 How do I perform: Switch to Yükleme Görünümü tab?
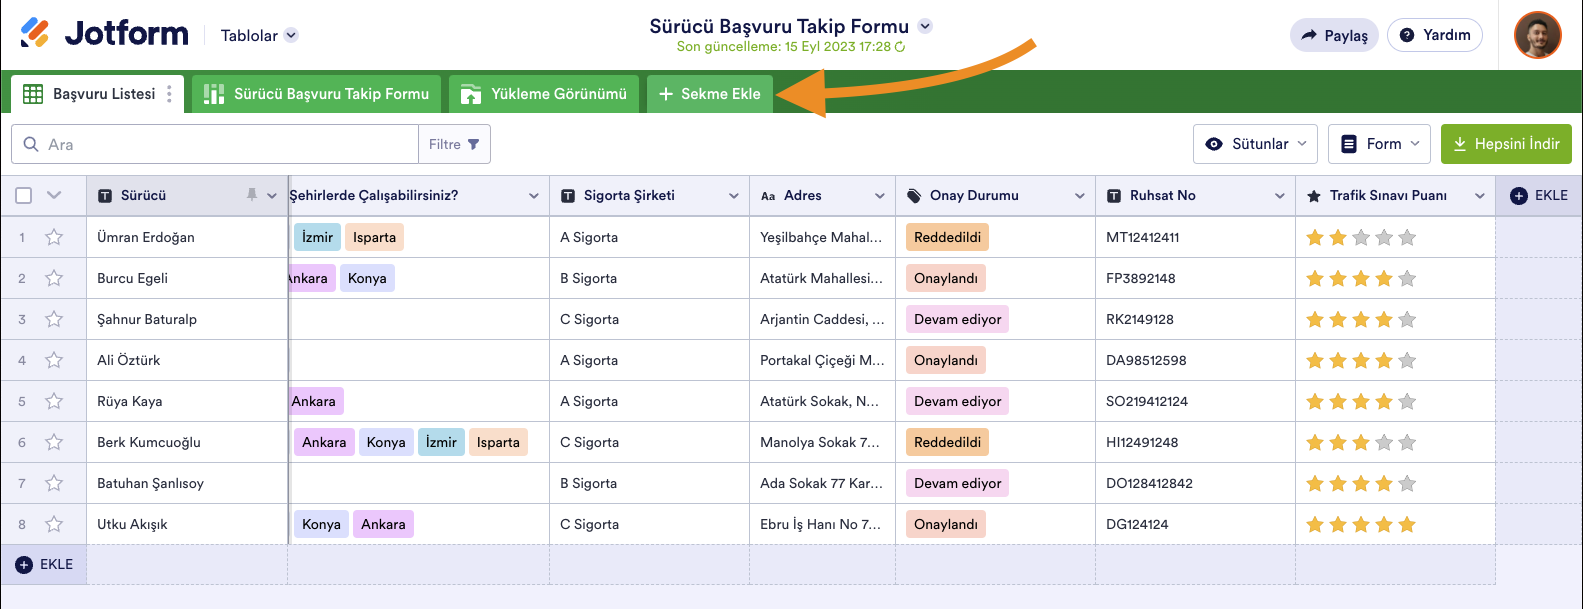tap(543, 94)
